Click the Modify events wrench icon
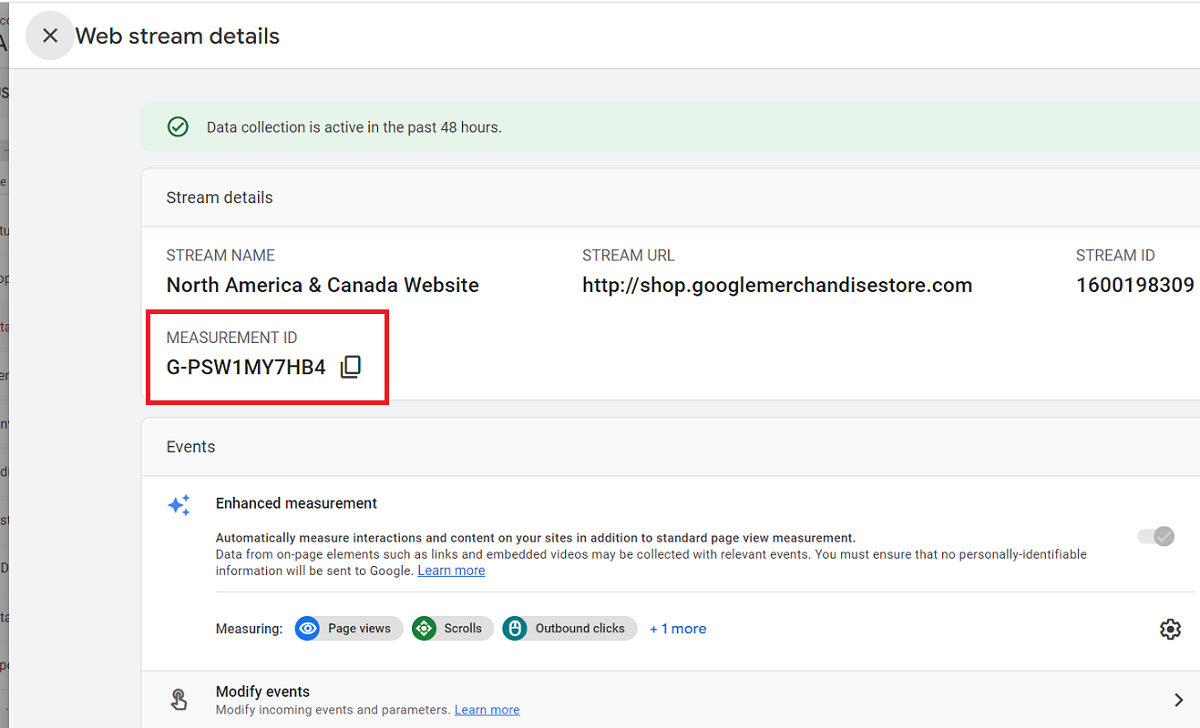 click(178, 698)
